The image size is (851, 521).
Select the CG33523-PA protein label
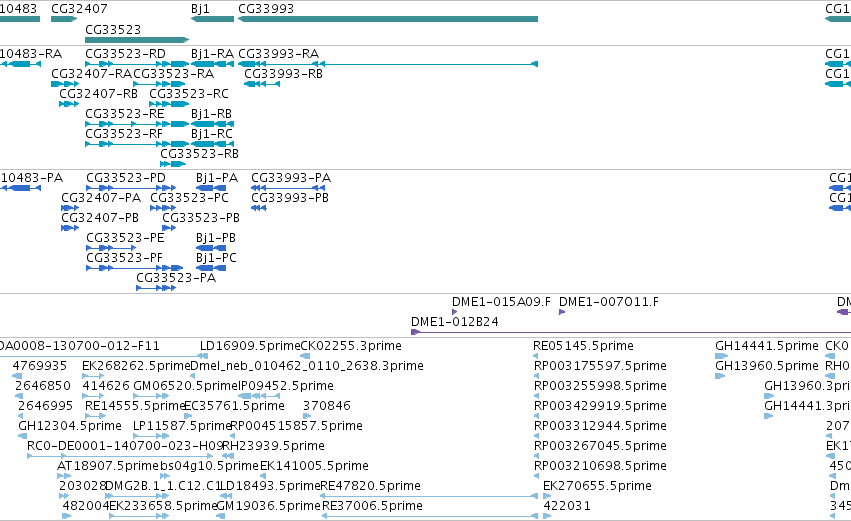pyautogui.click(x=176, y=278)
